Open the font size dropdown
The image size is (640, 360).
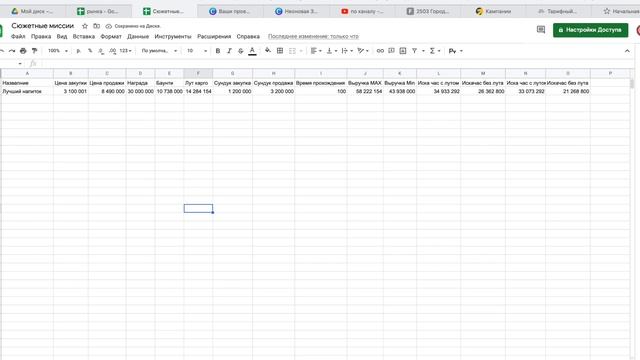[x=197, y=51]
